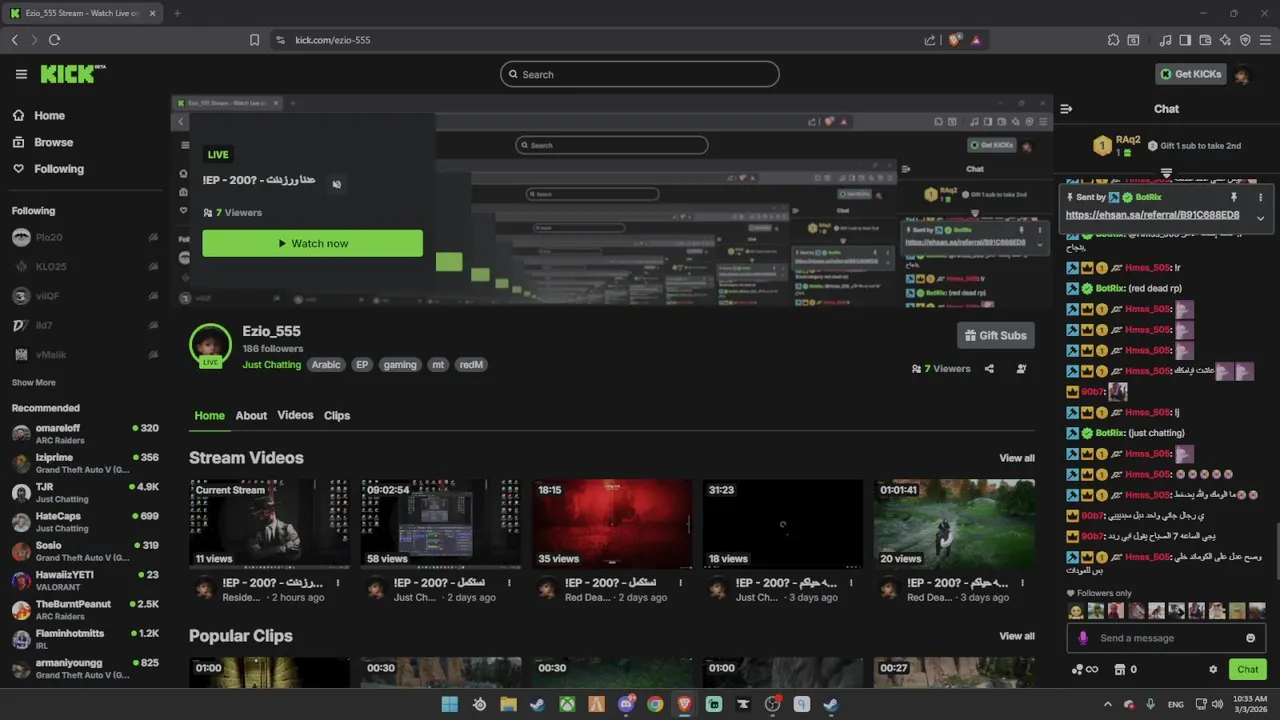The image size is (1280, 720).
Task: Reload the page
Action: (x=54, y=40)
